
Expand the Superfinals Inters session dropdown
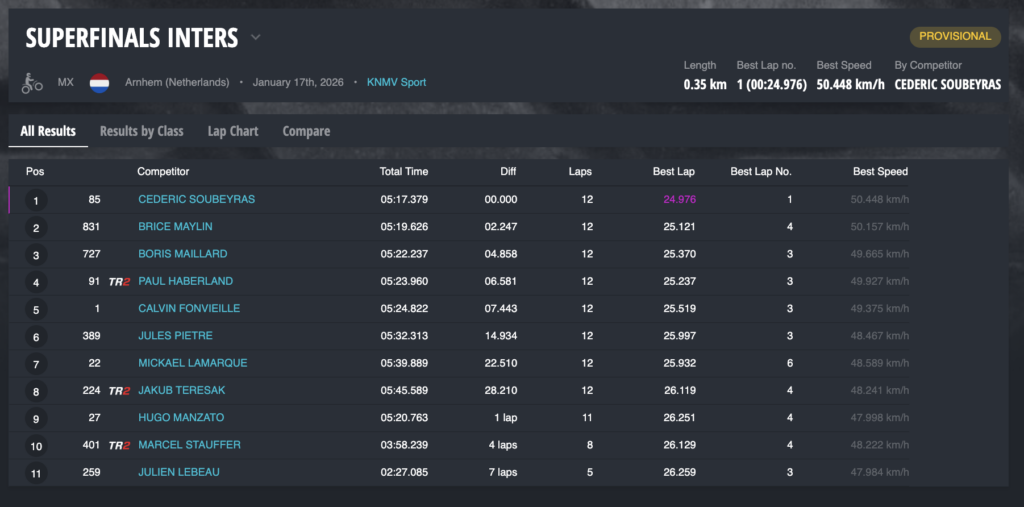tap(256, 38)
